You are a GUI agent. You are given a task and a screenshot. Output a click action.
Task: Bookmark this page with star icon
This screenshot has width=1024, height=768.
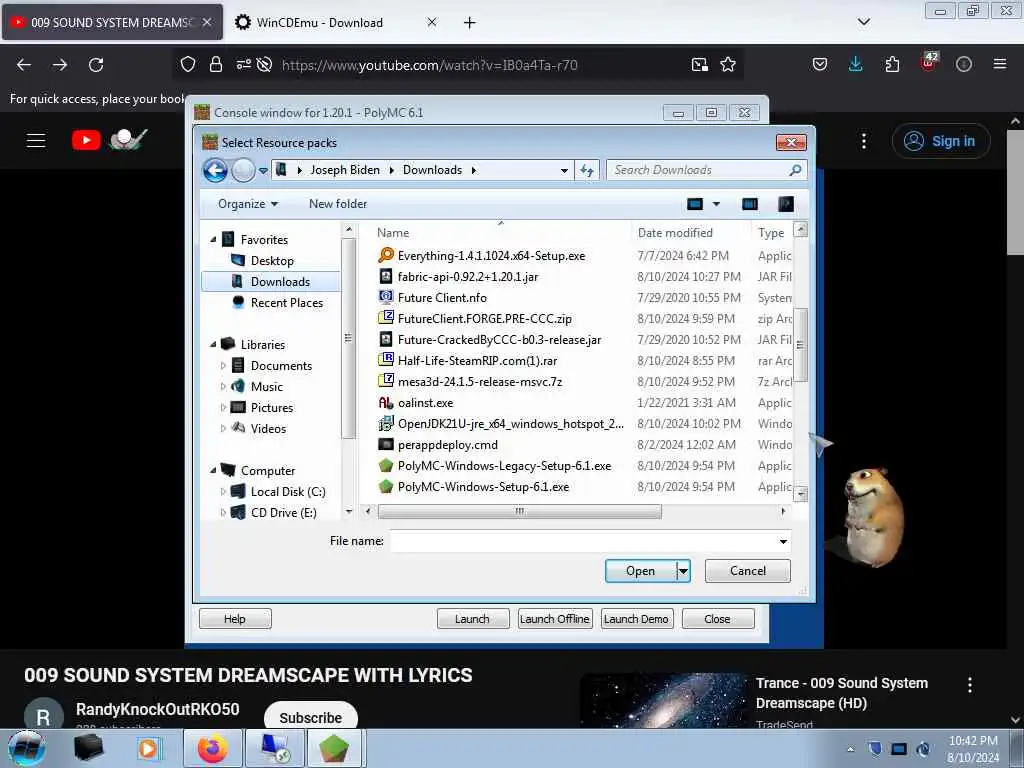pyautogui.click(x=728, y=65)
